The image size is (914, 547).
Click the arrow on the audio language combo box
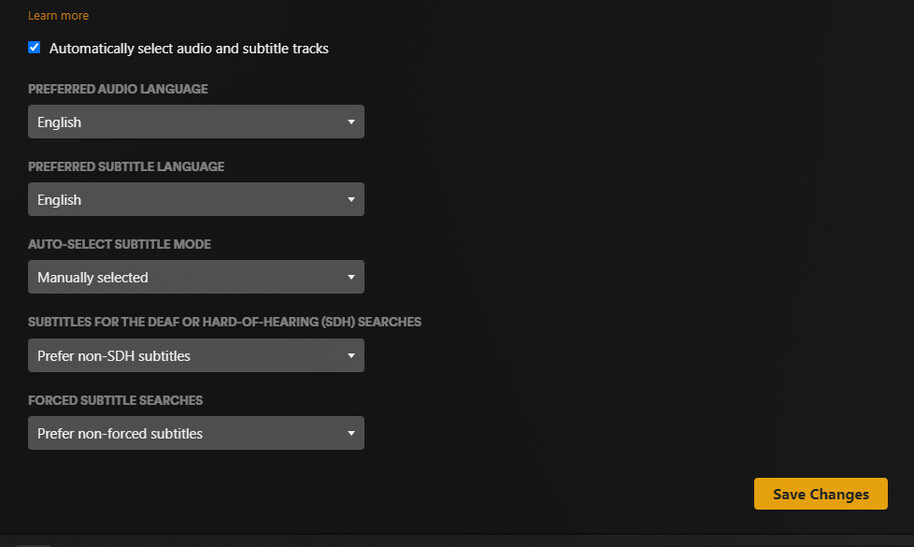(351, 122)
